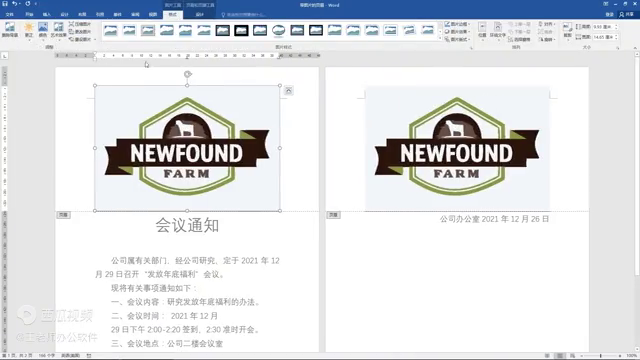
Task: Click the zoom slider in status bar
Action: click(x=600, y=356)
